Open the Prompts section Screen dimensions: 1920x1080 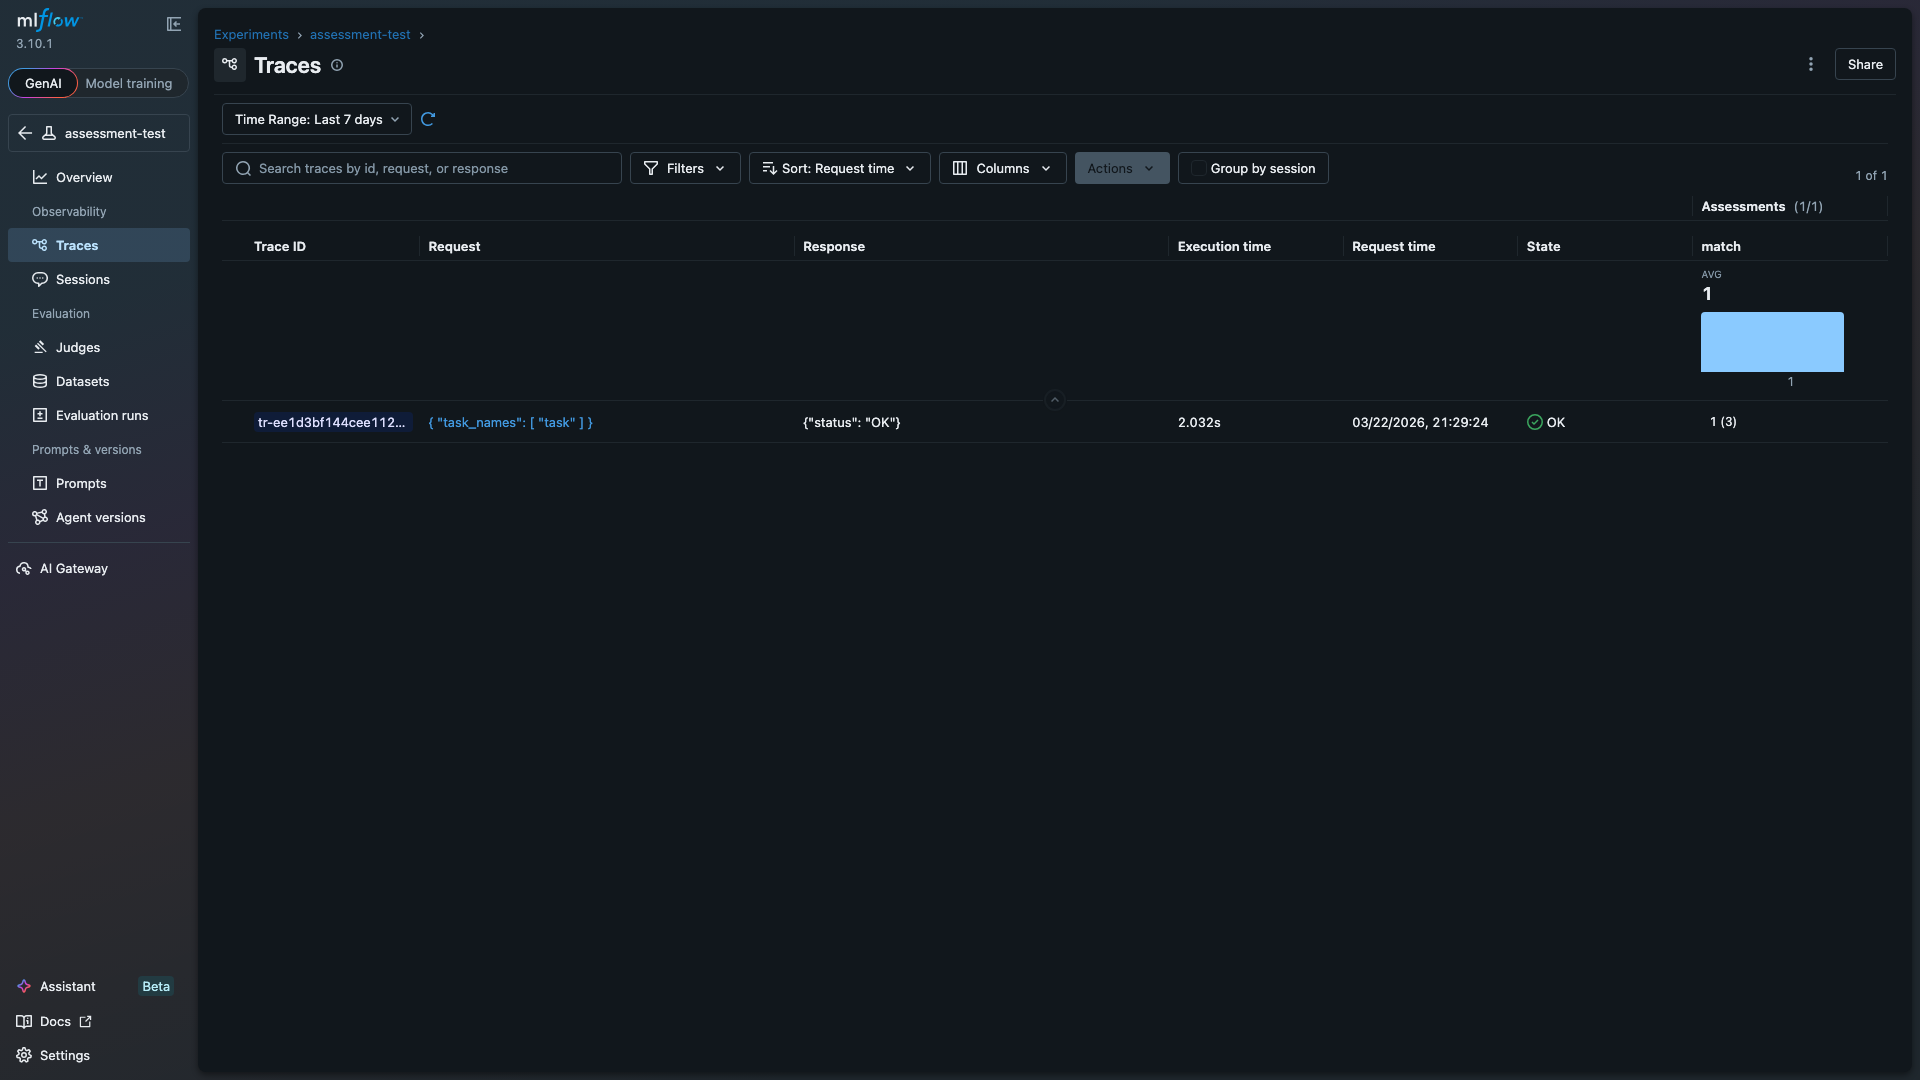79,483
